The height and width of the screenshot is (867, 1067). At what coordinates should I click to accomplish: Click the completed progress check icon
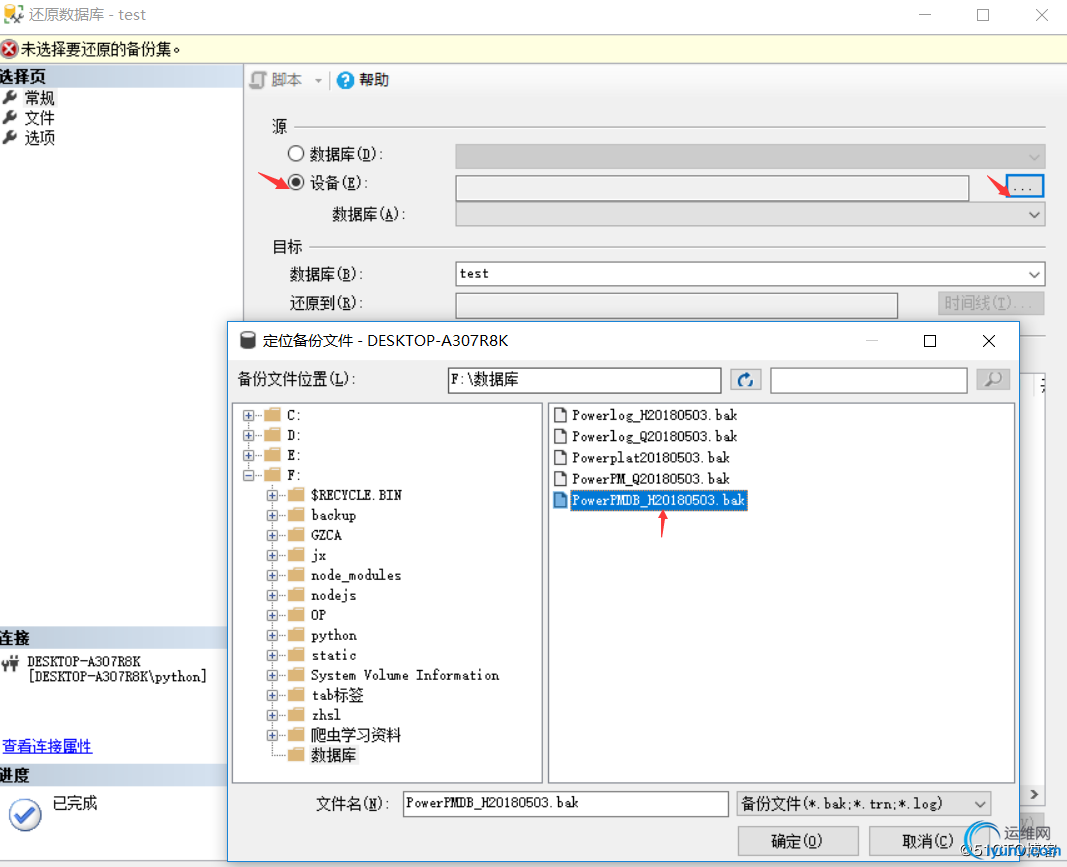pyautogui.click(x=25, y=814)
